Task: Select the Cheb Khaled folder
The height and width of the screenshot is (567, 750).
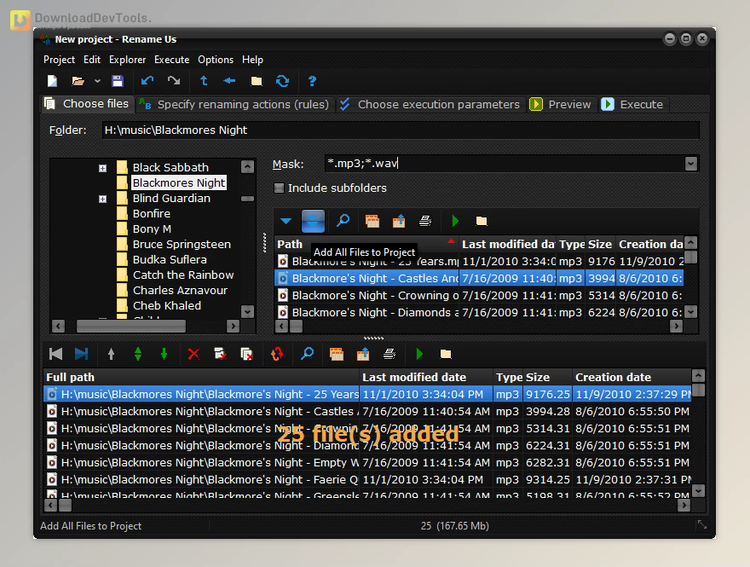Action: (x=167, y=305)
